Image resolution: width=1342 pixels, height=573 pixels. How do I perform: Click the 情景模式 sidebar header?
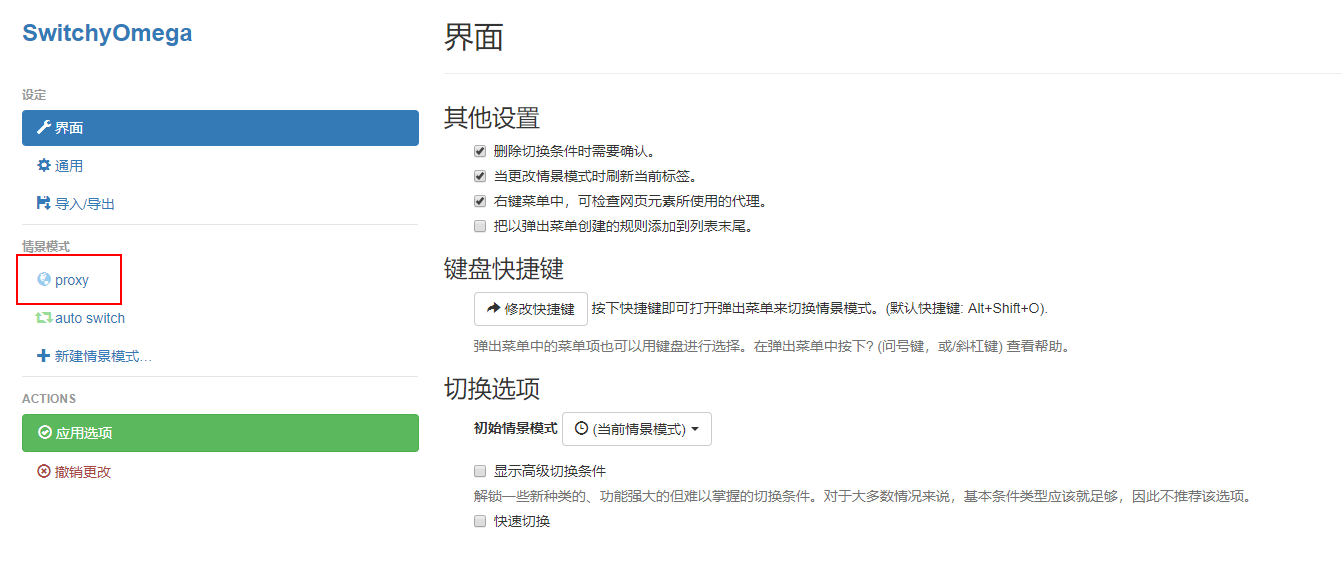click(46, 246)
